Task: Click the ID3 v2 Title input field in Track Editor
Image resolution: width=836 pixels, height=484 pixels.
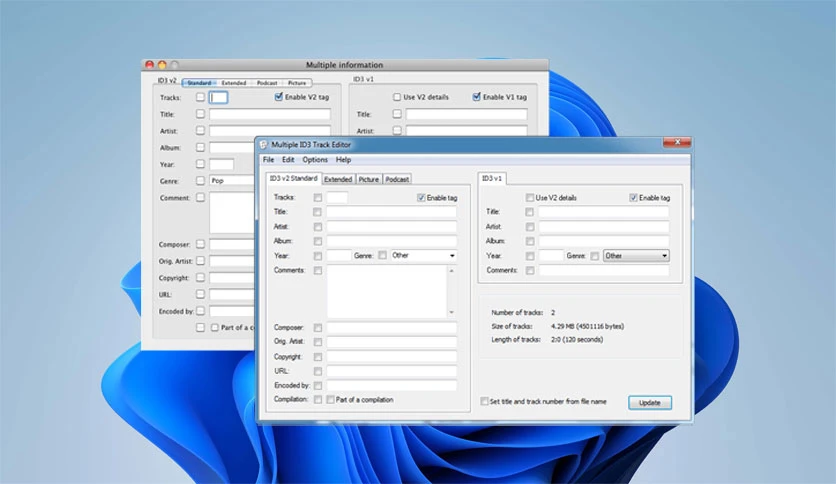Action: pos(391,212)
